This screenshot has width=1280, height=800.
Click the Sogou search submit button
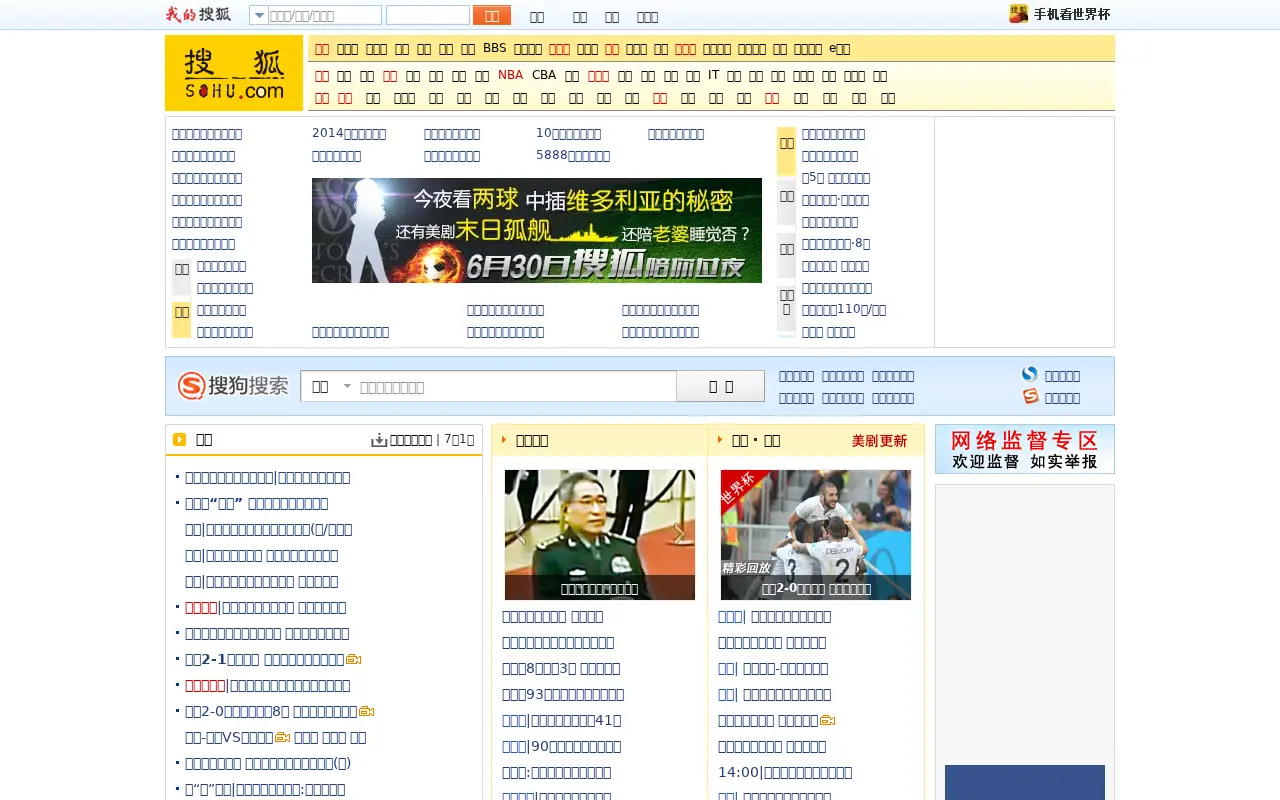click(x=721, y=386)
